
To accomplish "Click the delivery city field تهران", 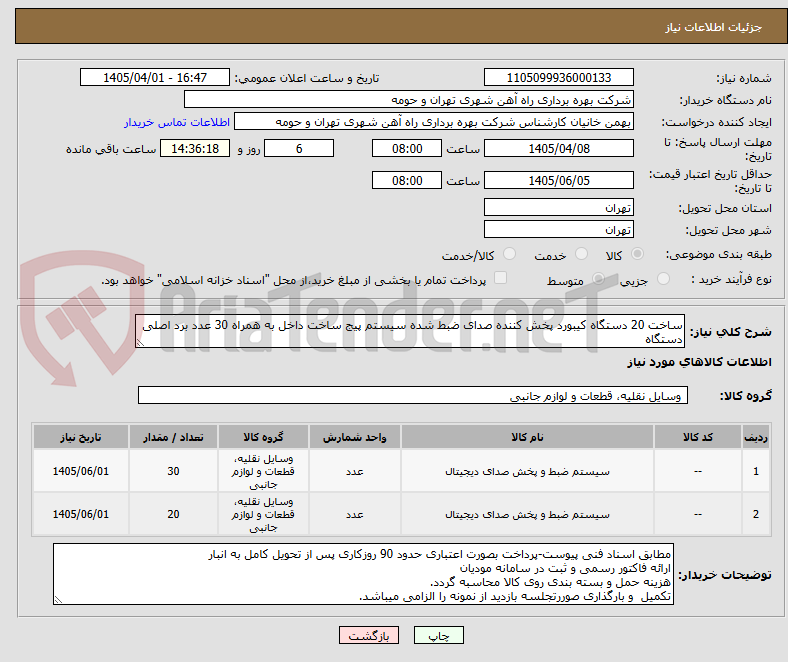I will point(559,229).
